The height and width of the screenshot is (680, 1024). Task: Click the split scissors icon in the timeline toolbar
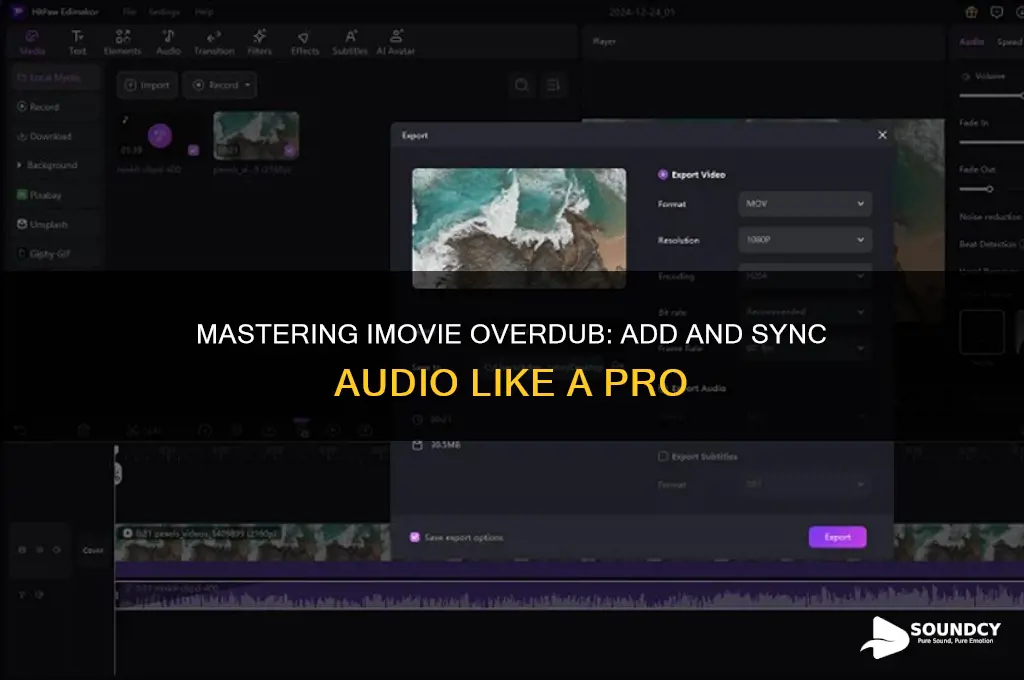click(x=133, y=430)
